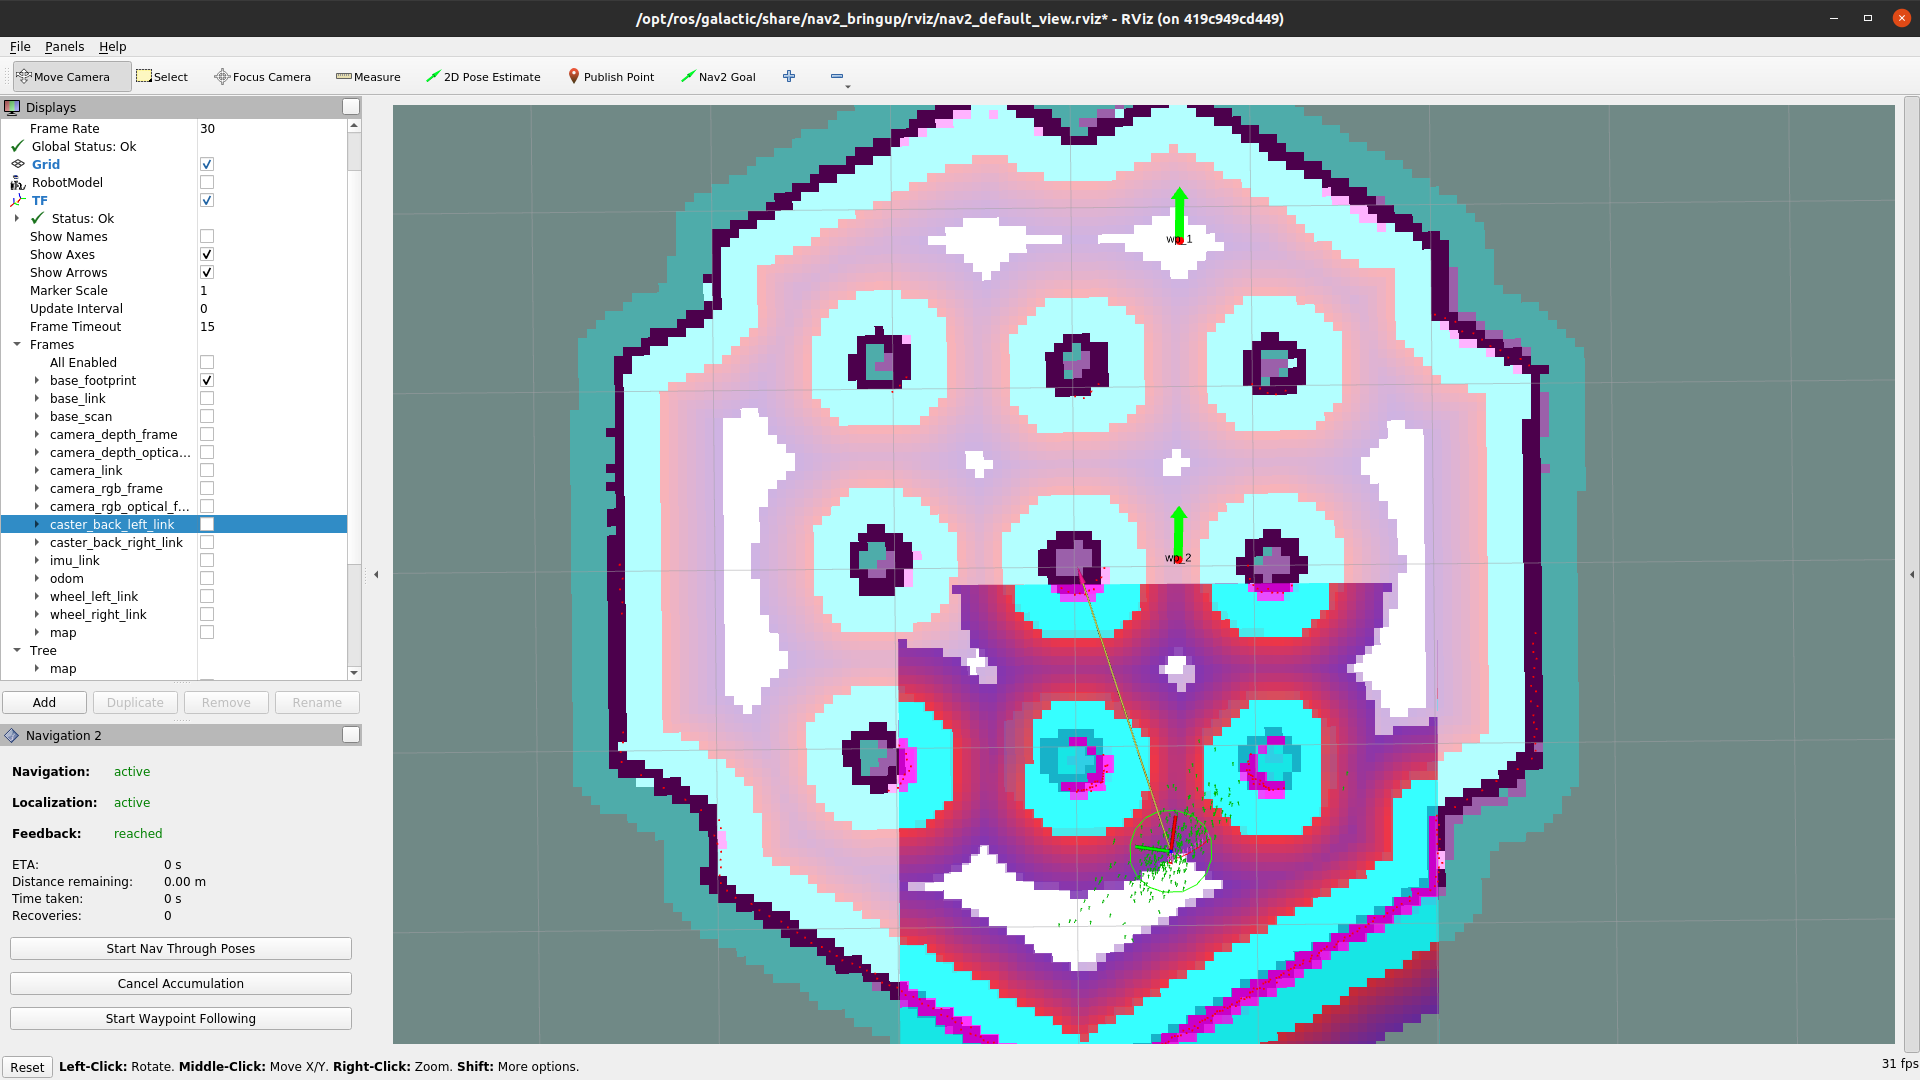Select the Move Camera tool

(x=71, y=77)
